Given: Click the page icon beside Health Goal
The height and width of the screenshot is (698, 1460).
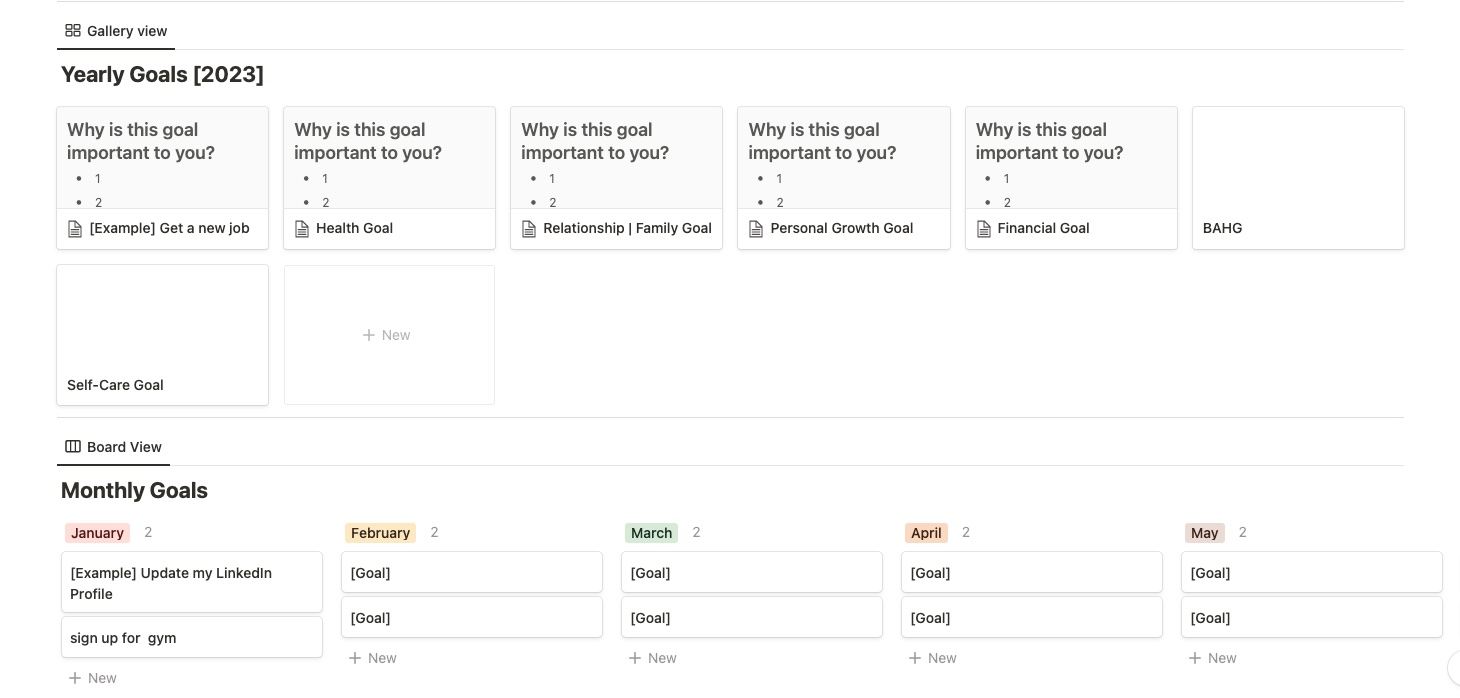Looking at the screenshot, I should coord(302,229).
